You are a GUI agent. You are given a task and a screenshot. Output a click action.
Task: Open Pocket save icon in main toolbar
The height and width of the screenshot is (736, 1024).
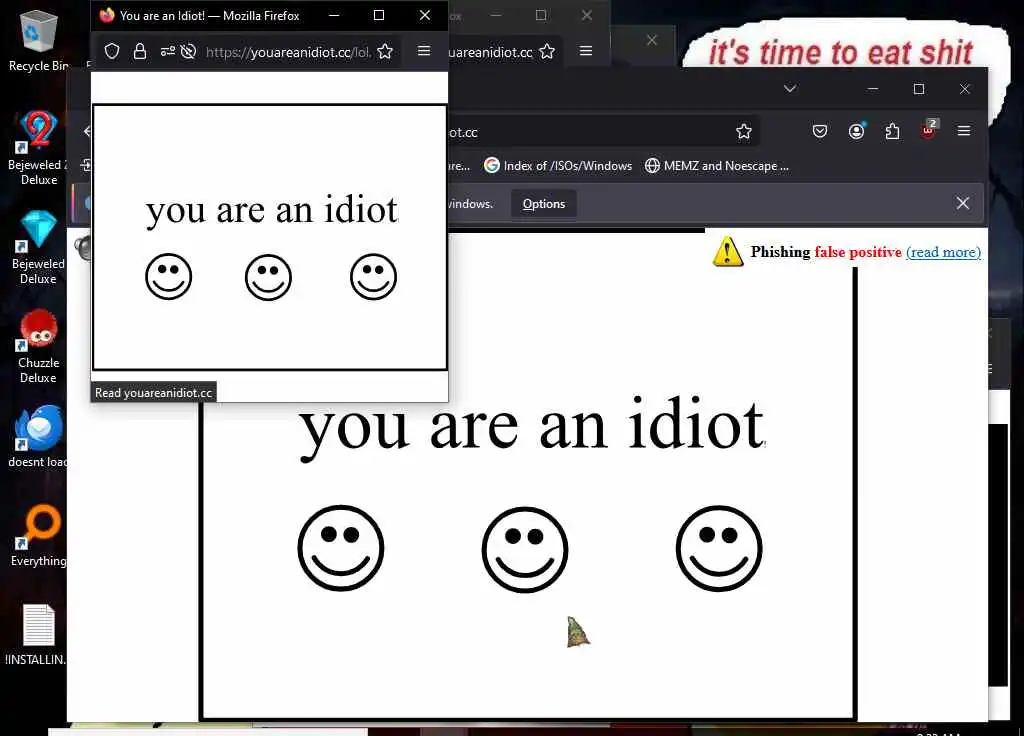click(820, 131)
